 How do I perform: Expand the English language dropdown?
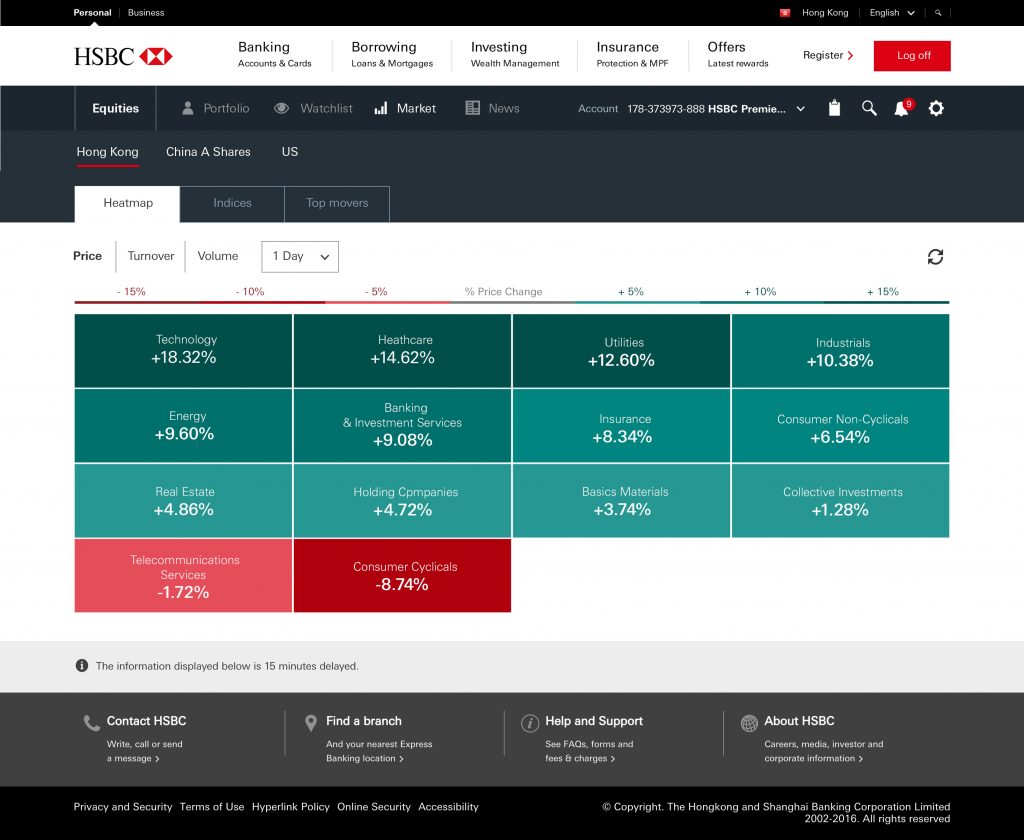click(x=892, y=13)
